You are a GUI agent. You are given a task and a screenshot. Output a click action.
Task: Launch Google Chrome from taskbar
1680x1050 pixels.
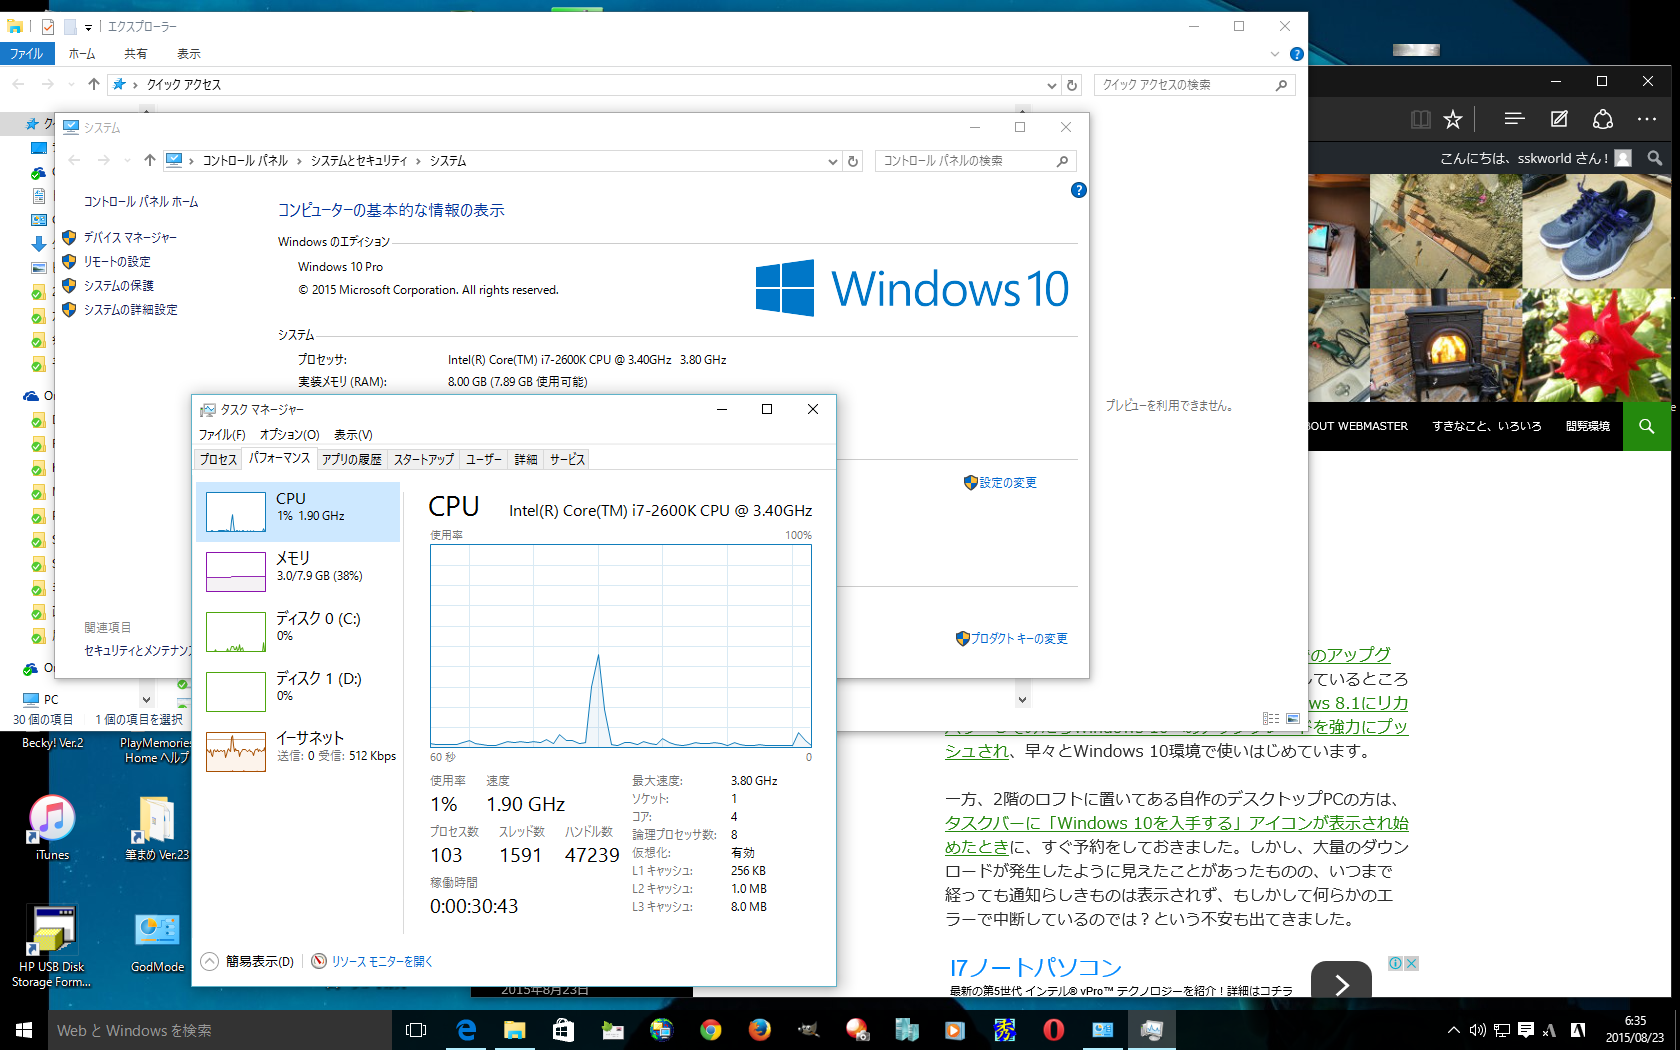point(710,1030)
